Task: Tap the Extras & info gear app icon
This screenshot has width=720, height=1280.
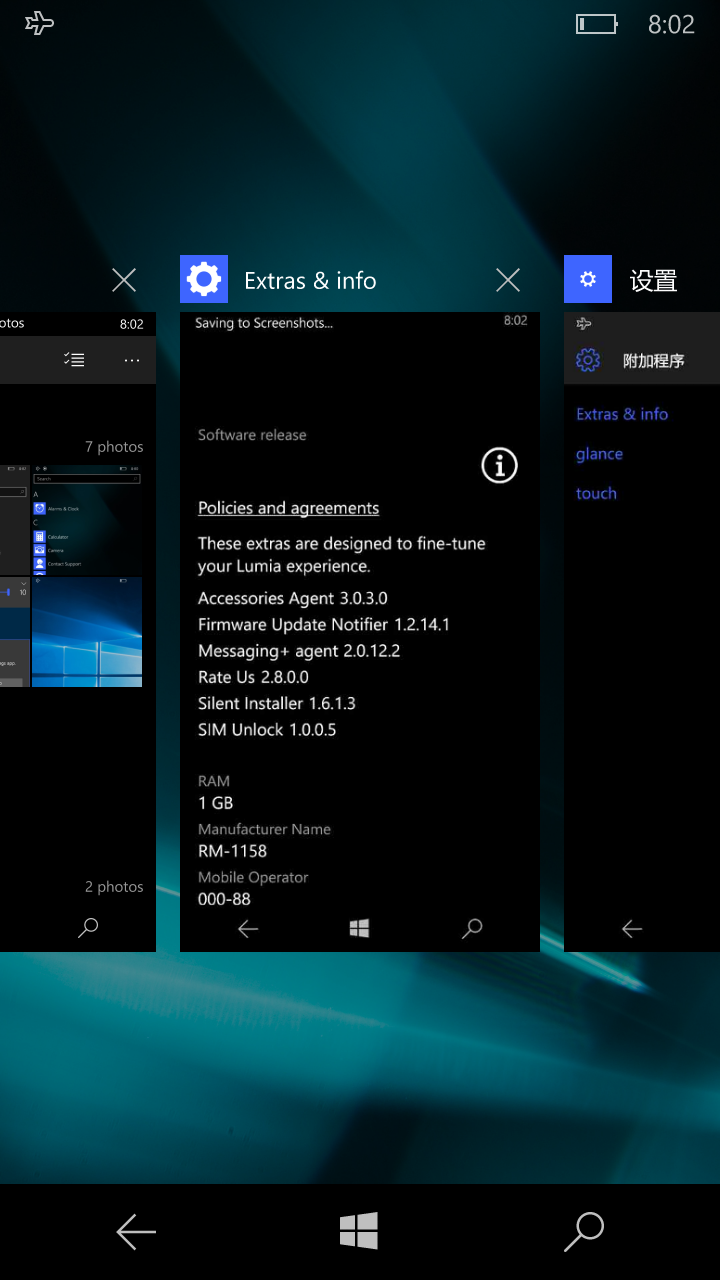Action: point(204,279)
